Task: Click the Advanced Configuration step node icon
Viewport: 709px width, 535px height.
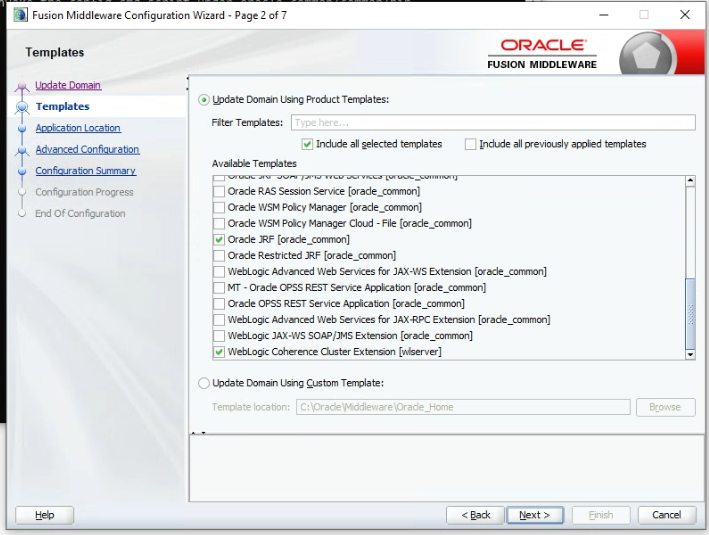Action: pos(22,150)
